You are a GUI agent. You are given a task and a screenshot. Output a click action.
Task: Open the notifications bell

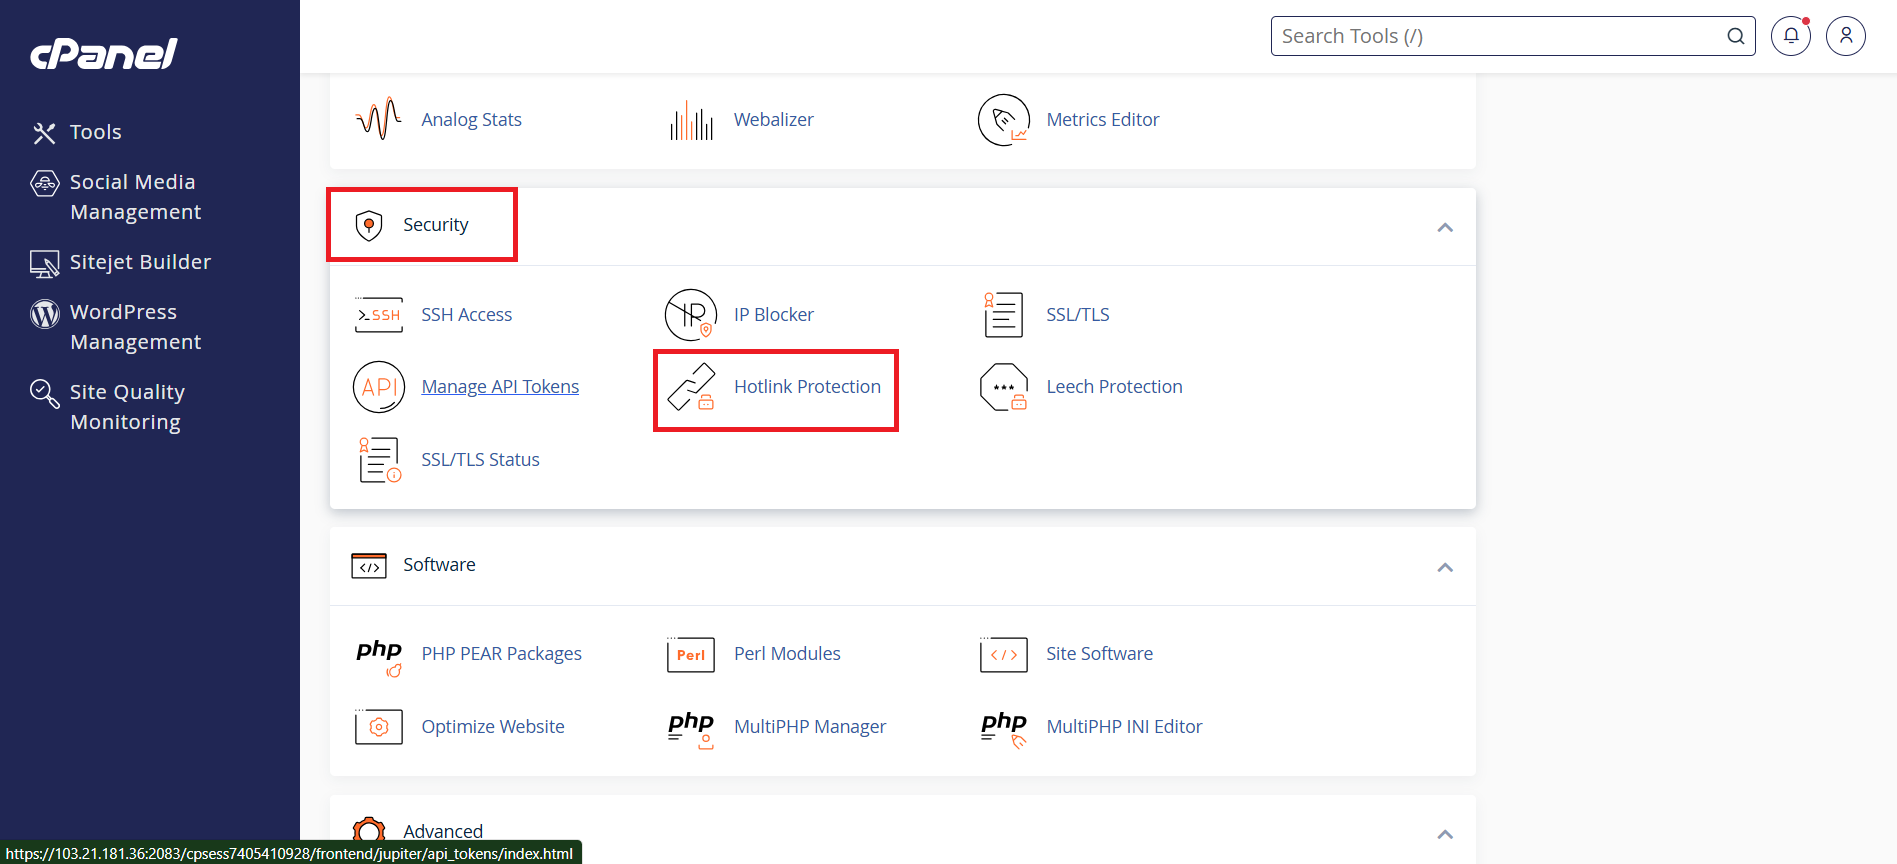click(1791, 36)
